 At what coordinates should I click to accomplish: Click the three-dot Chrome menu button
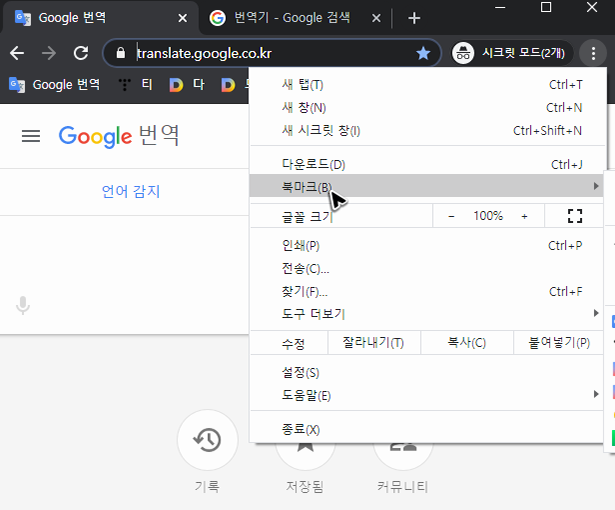pos(593,53)
